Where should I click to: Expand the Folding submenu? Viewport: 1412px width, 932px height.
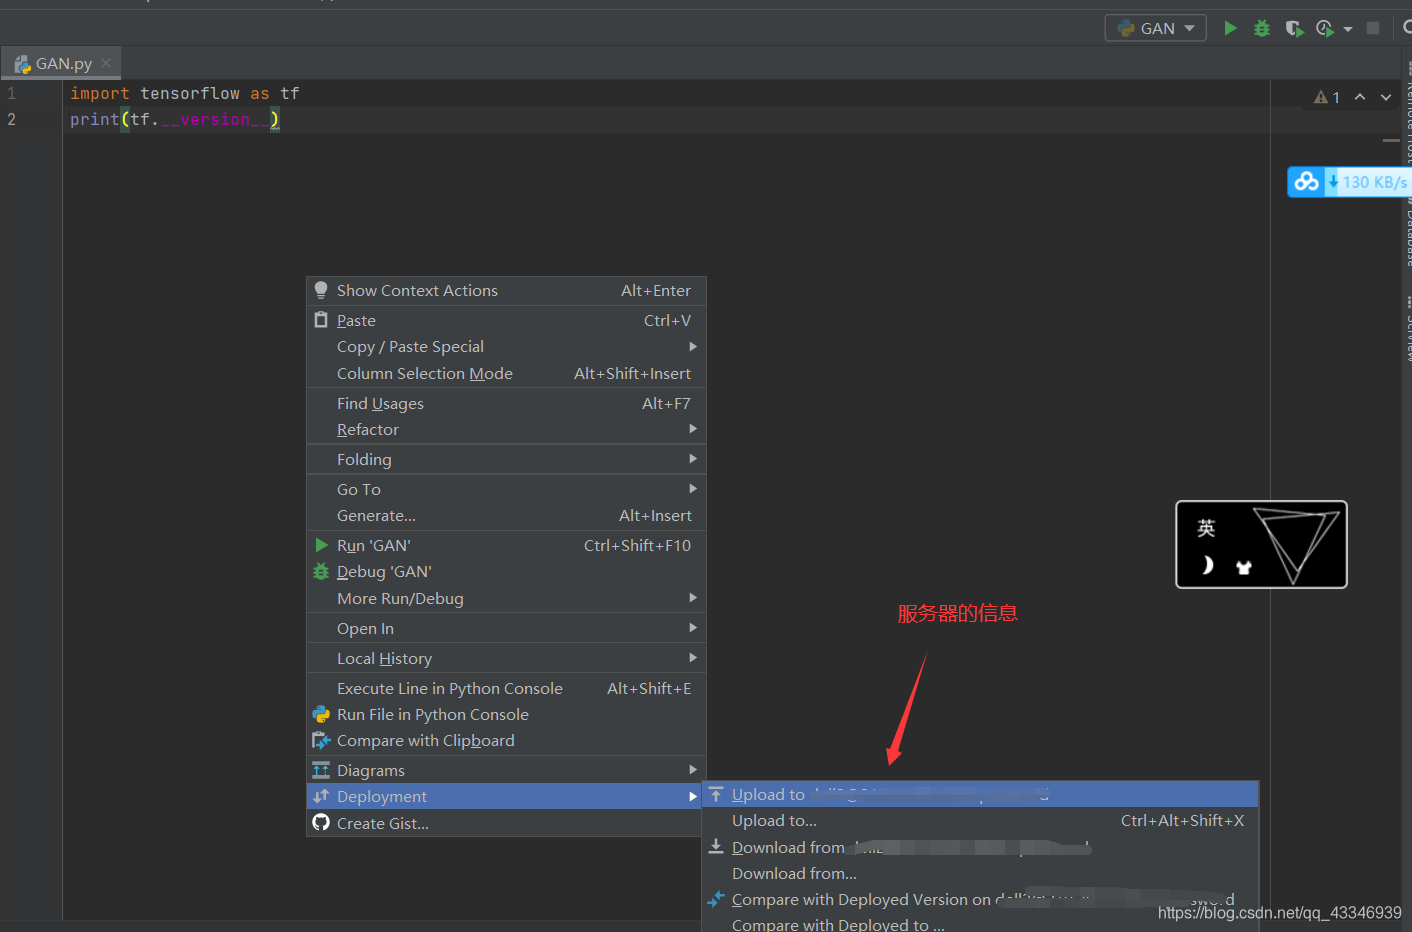point(506,459)
